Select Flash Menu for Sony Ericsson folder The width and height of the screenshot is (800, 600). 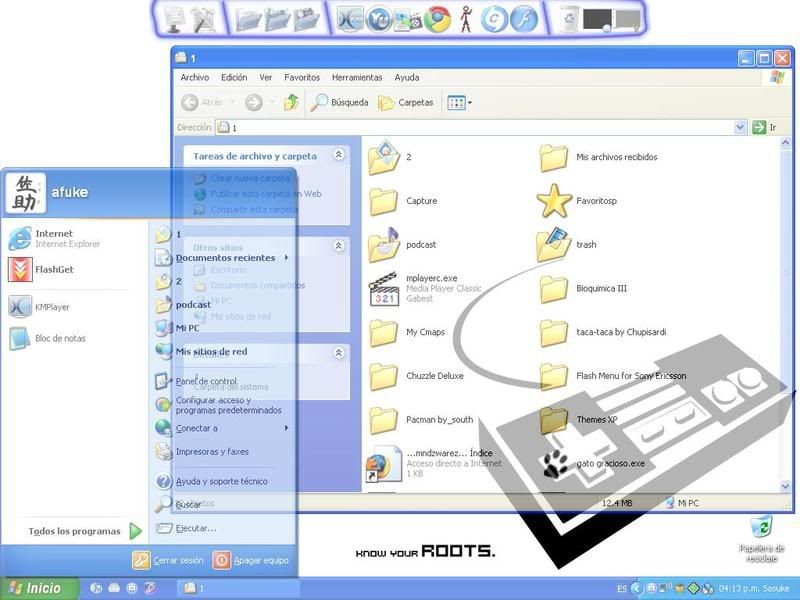coord(612,376)
